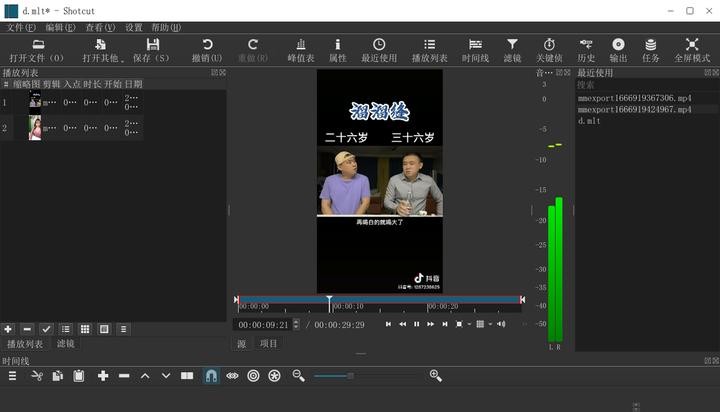This screenshot has height=412, width=720.
Task: Select second playlist clip thumbnail
Action: [35, 128]
